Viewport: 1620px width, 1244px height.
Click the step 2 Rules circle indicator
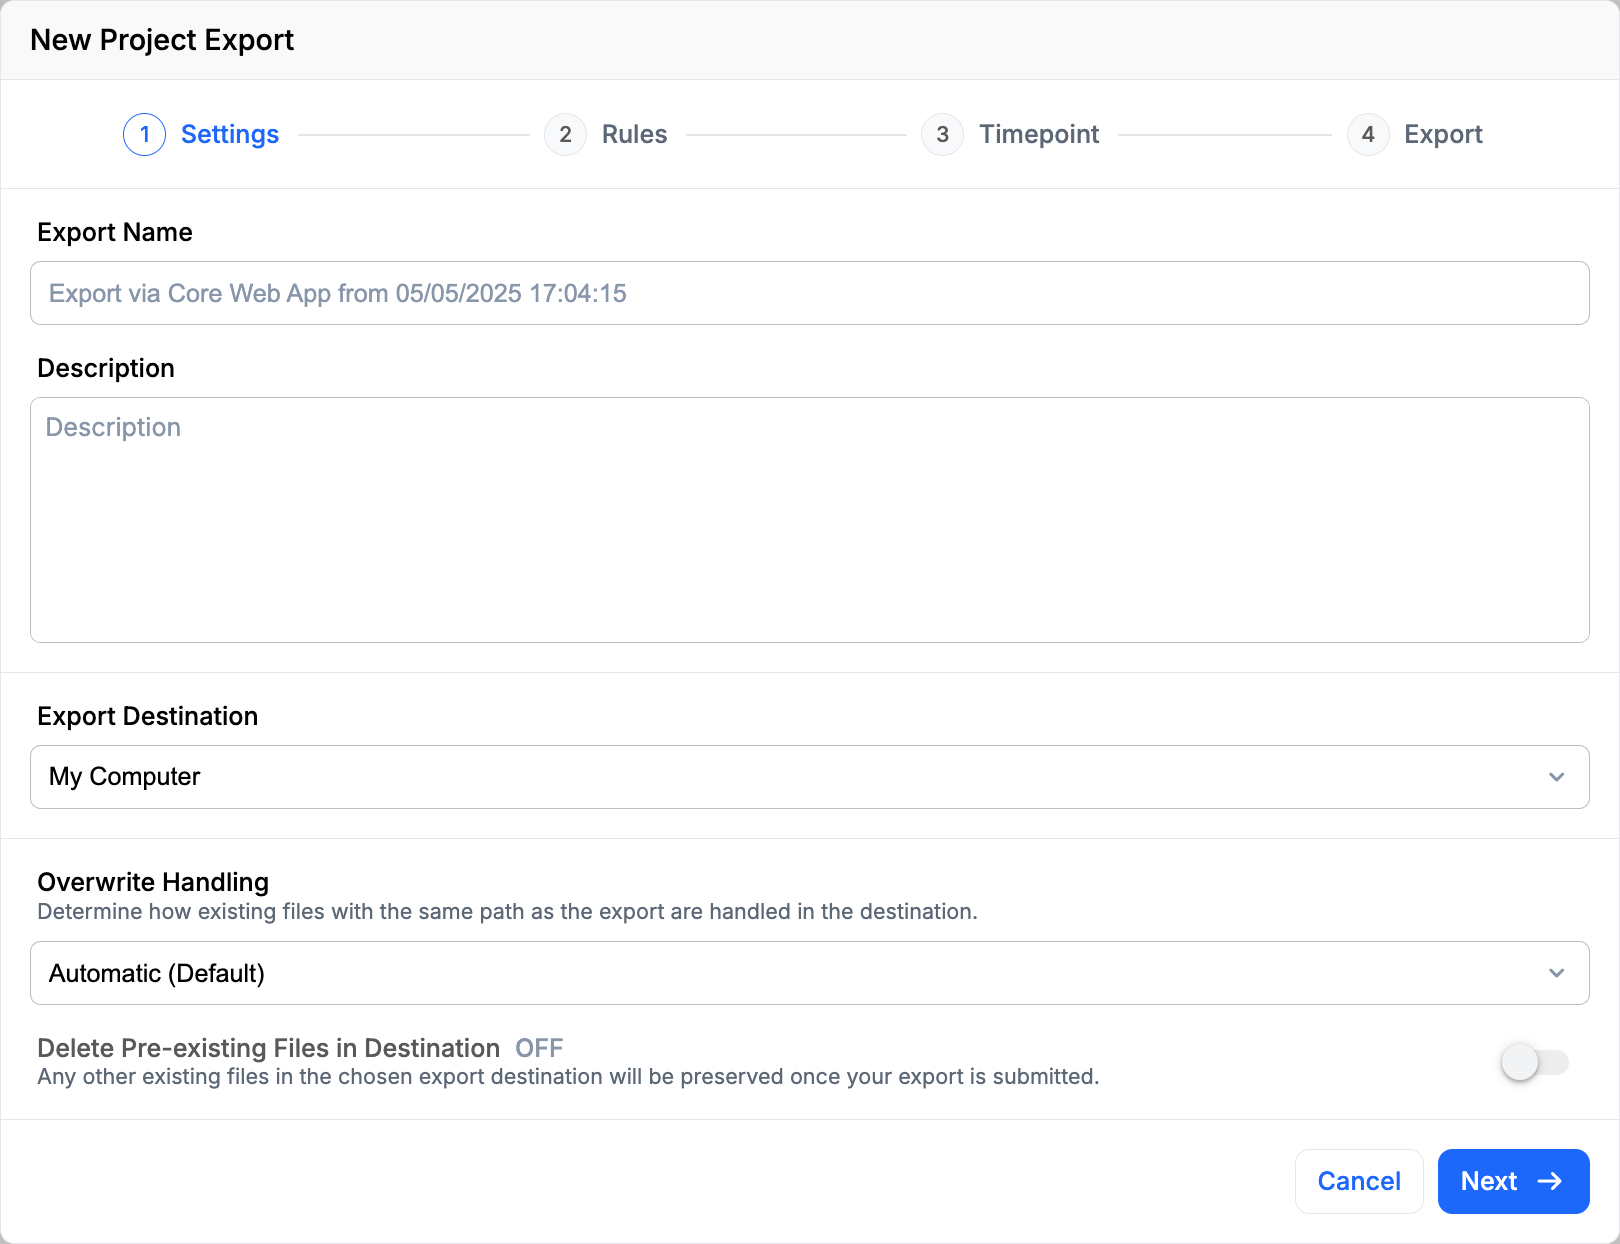tap(566, 134)
